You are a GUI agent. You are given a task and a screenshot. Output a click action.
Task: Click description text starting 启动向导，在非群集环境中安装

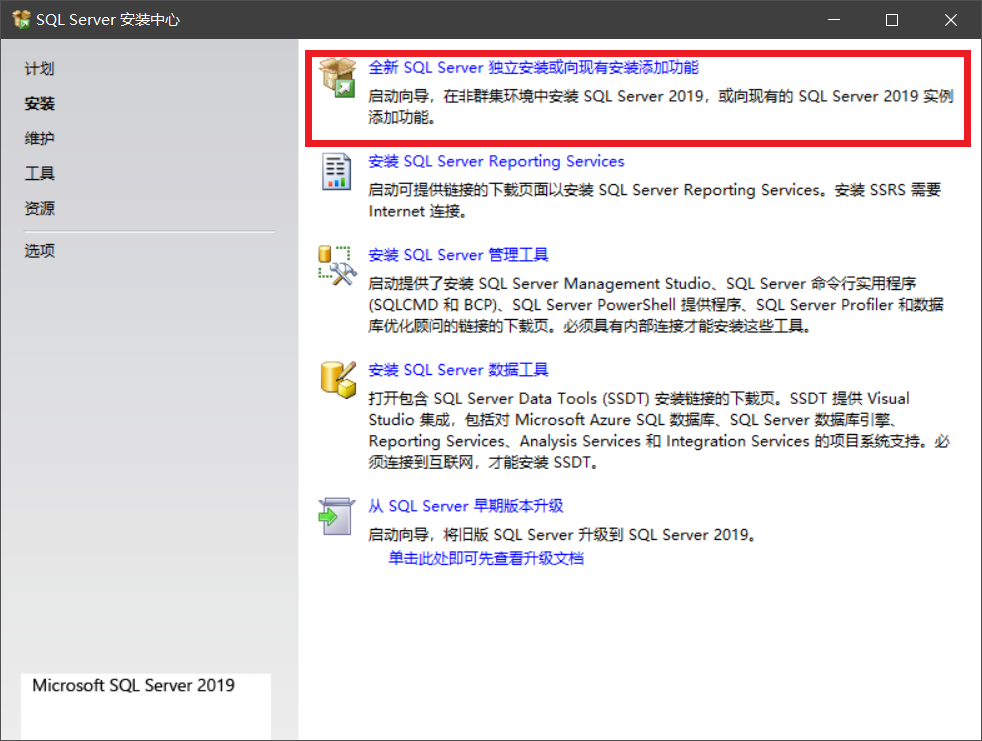click(x=661, y=107)
